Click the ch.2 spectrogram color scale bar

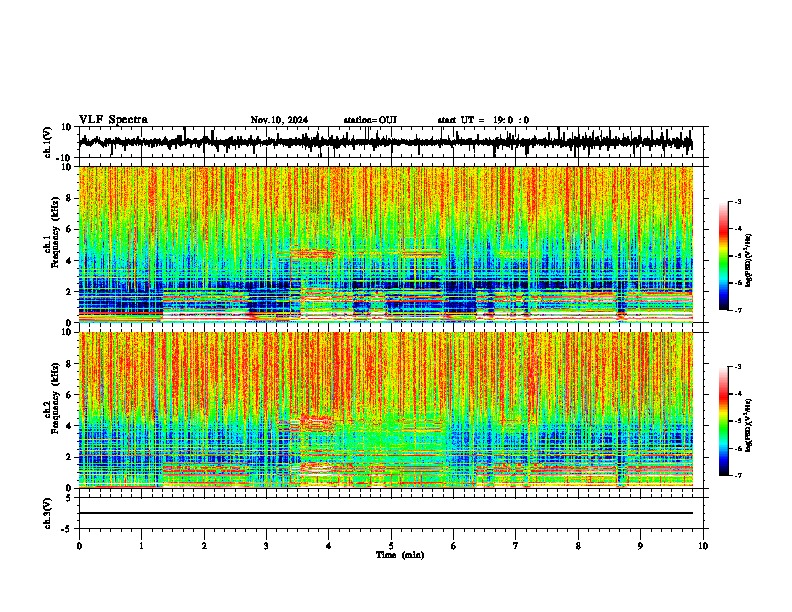pyautogui.click(x=723, y=421)
